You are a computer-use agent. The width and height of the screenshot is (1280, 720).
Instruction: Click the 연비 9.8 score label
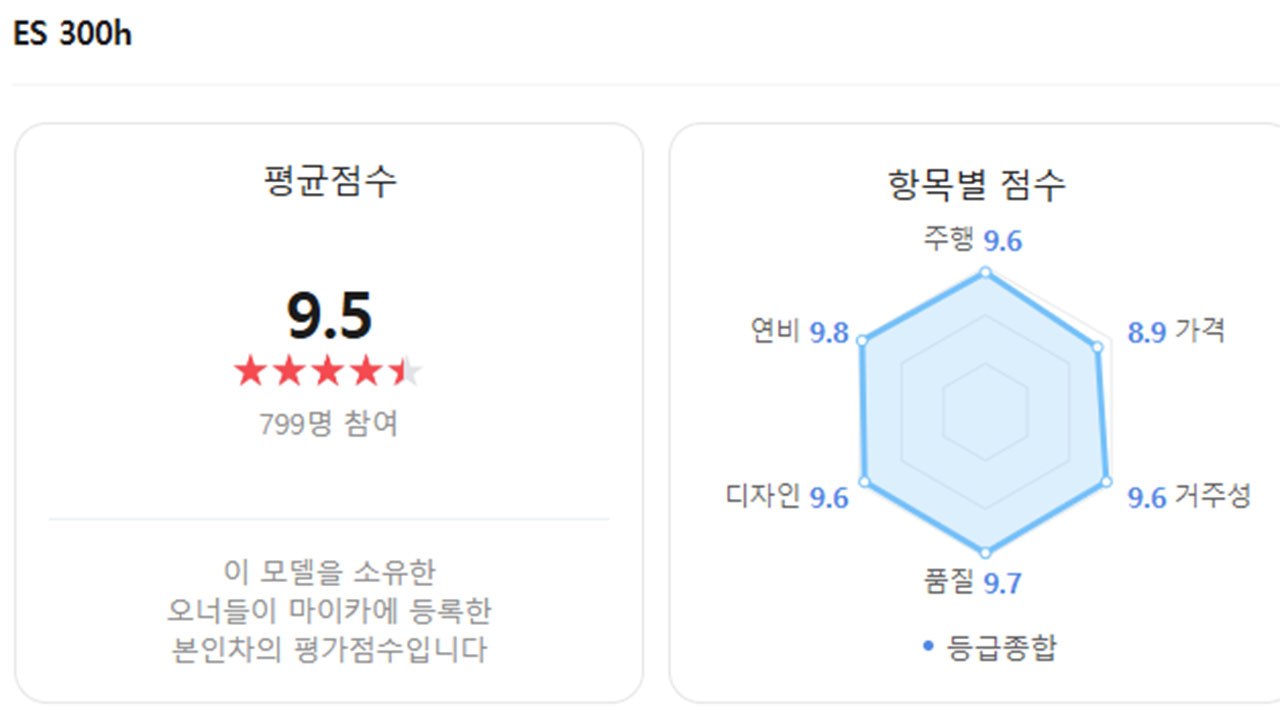[x=800, y=332]
